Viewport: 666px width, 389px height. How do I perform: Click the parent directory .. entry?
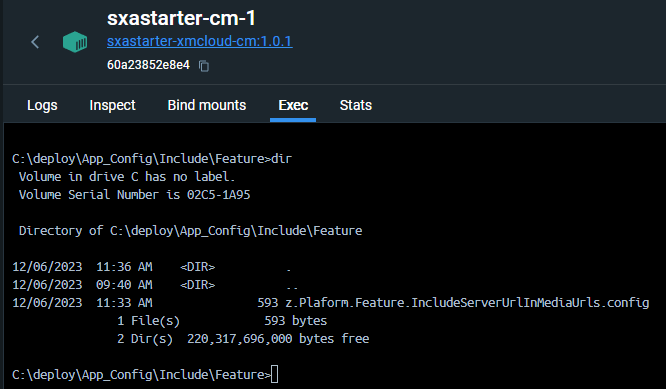tap(292, 285)
